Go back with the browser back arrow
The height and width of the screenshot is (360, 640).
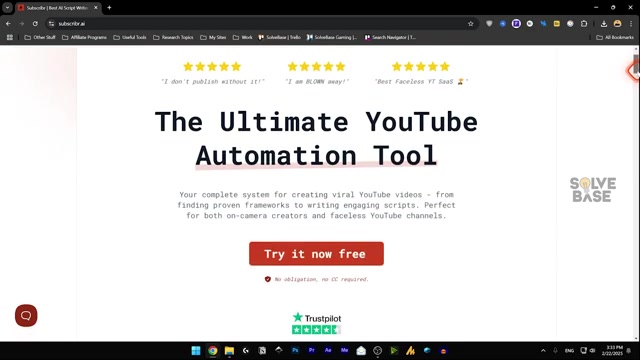[x=8, y=24]
